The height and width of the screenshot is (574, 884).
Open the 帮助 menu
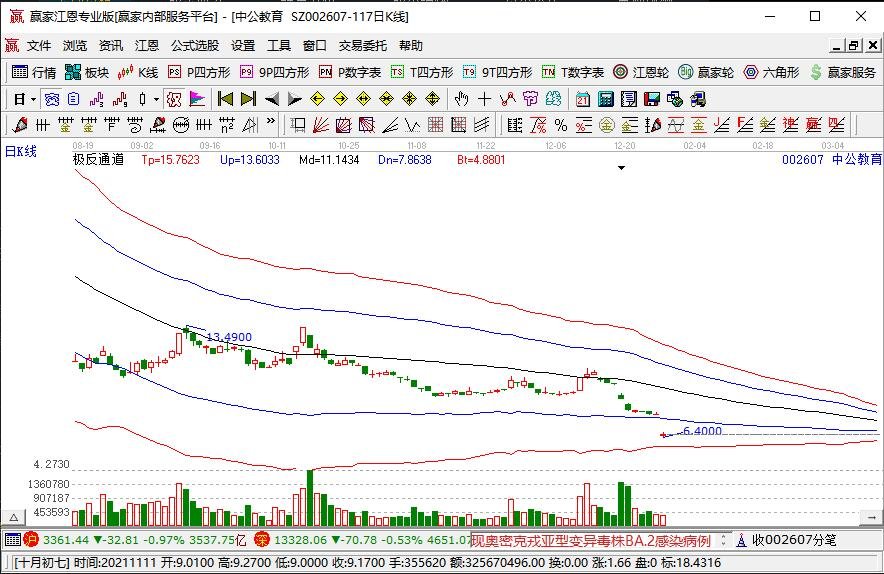pos(411,46)
